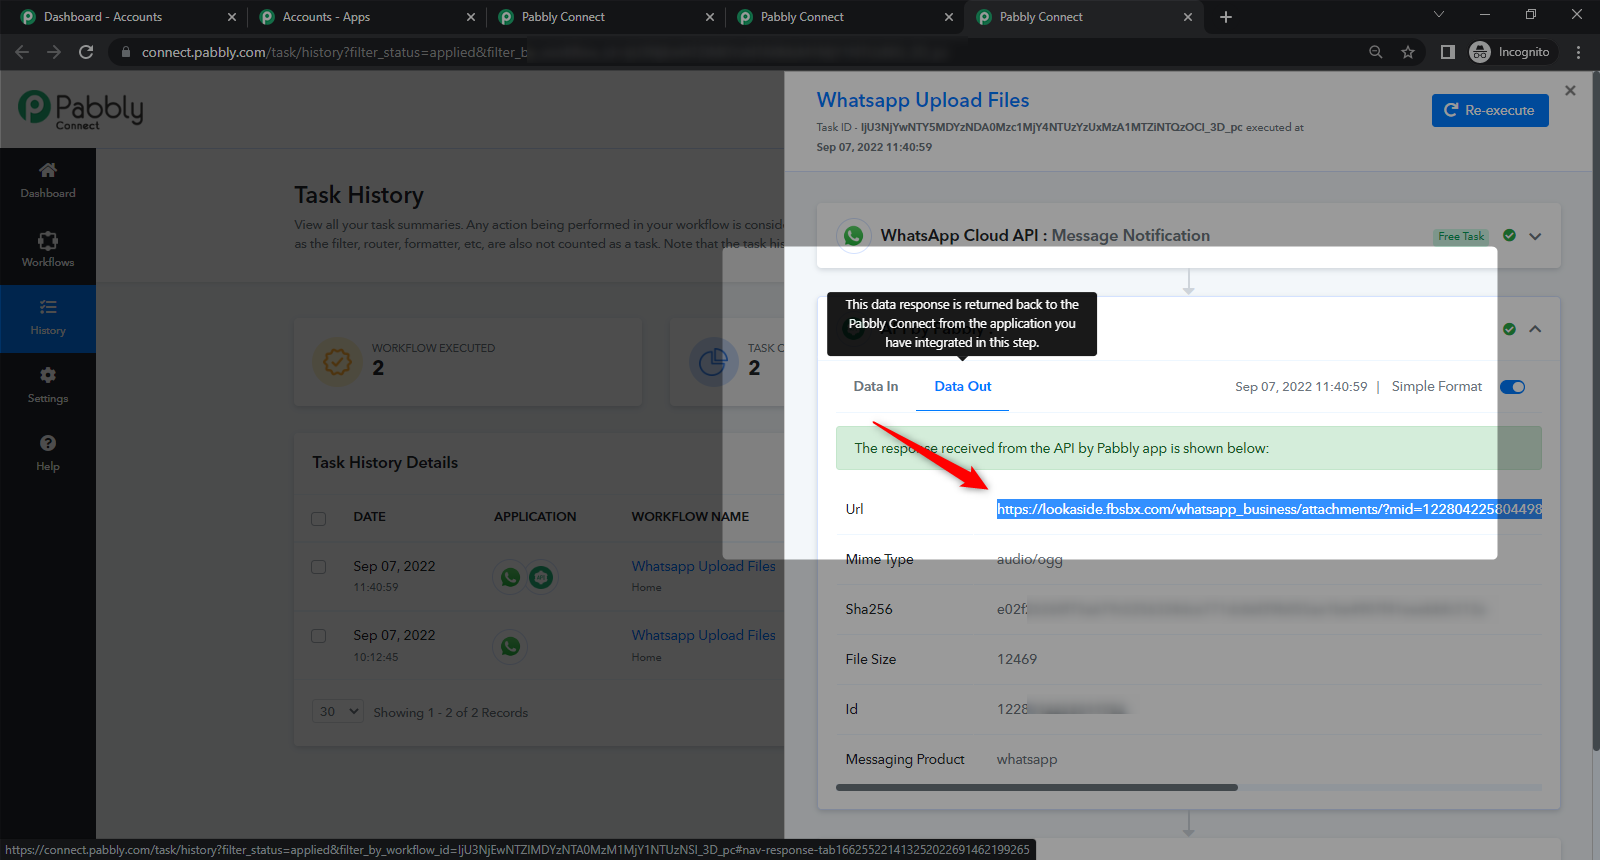Click the green check on second step
Viewport: 1600px width, 860px height.
click(1509, 329)
